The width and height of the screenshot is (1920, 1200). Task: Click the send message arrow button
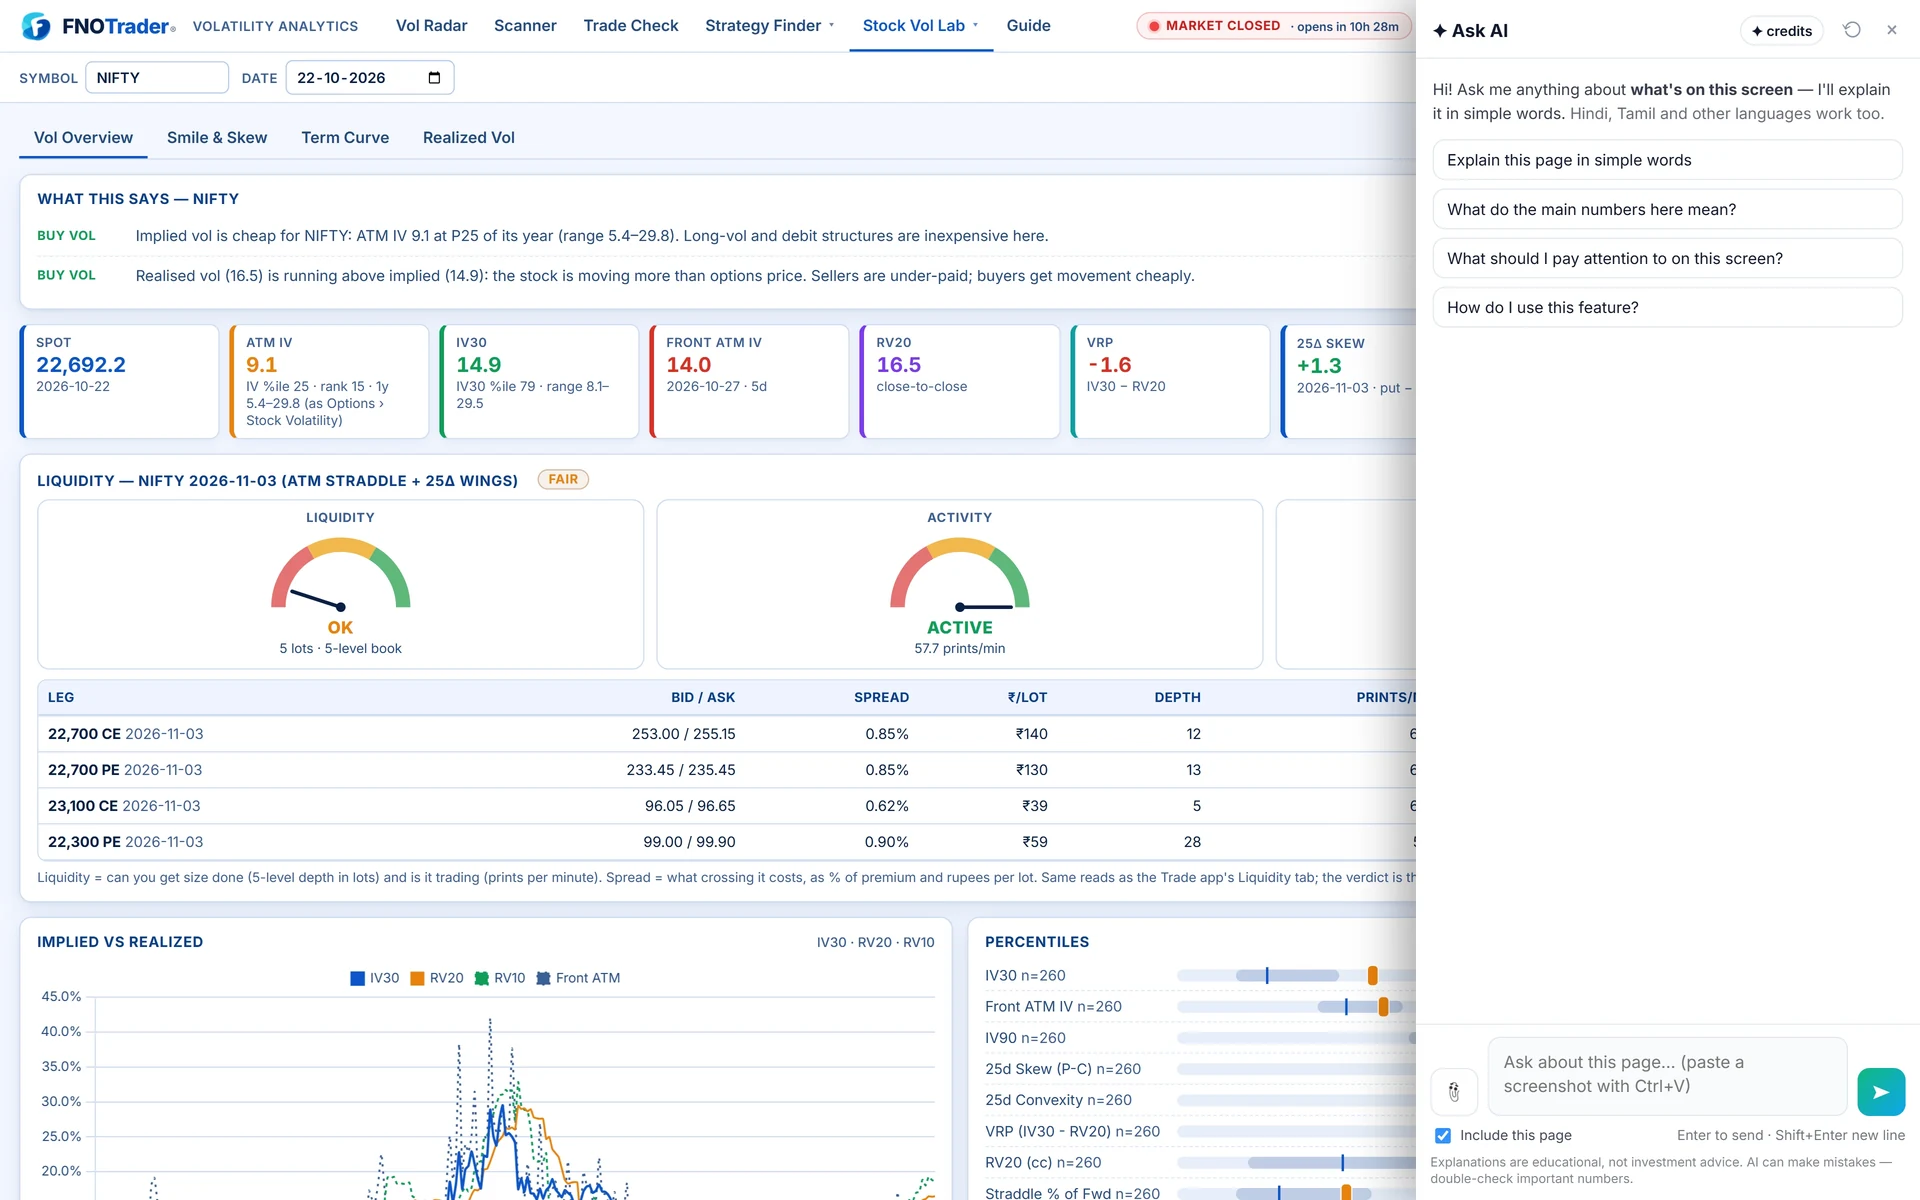coord(1881,1092)
